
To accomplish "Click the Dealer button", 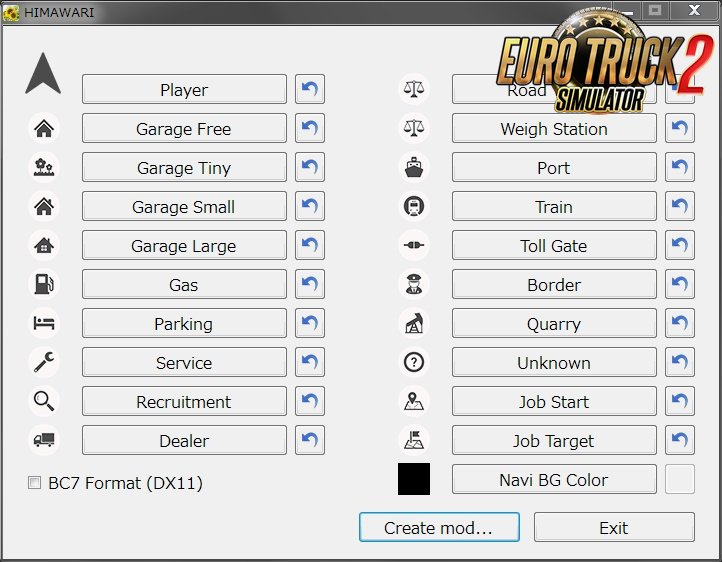I will click(184, 440).
